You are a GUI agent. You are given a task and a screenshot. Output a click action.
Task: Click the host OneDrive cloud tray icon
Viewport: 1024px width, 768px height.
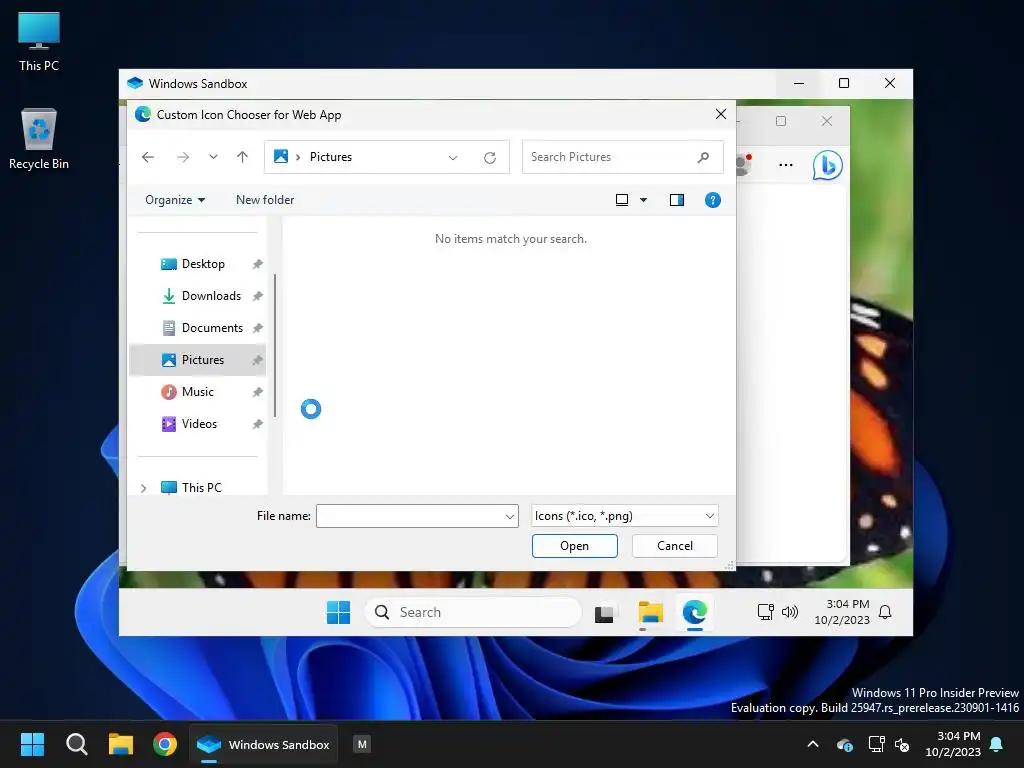844,744
